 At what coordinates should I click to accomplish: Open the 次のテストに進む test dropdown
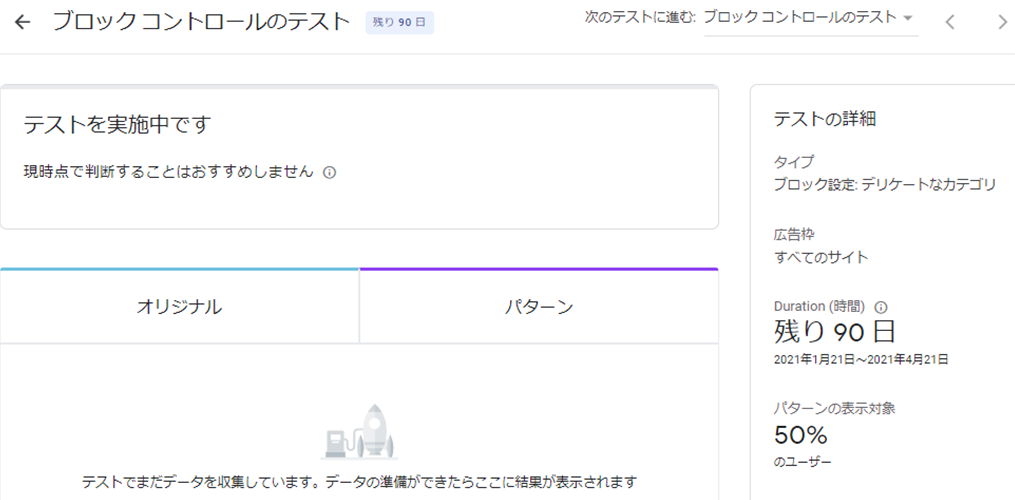(x=810, y=19)
